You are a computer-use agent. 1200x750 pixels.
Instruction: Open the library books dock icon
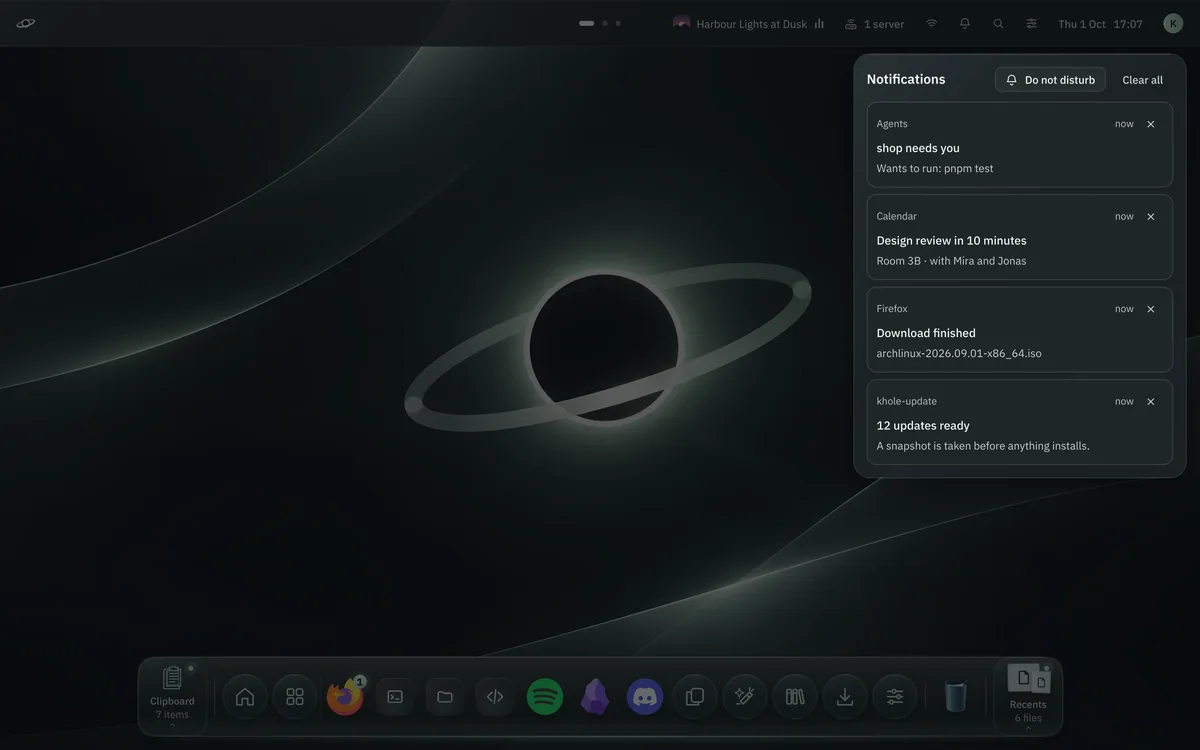click(x=795, y=697)
